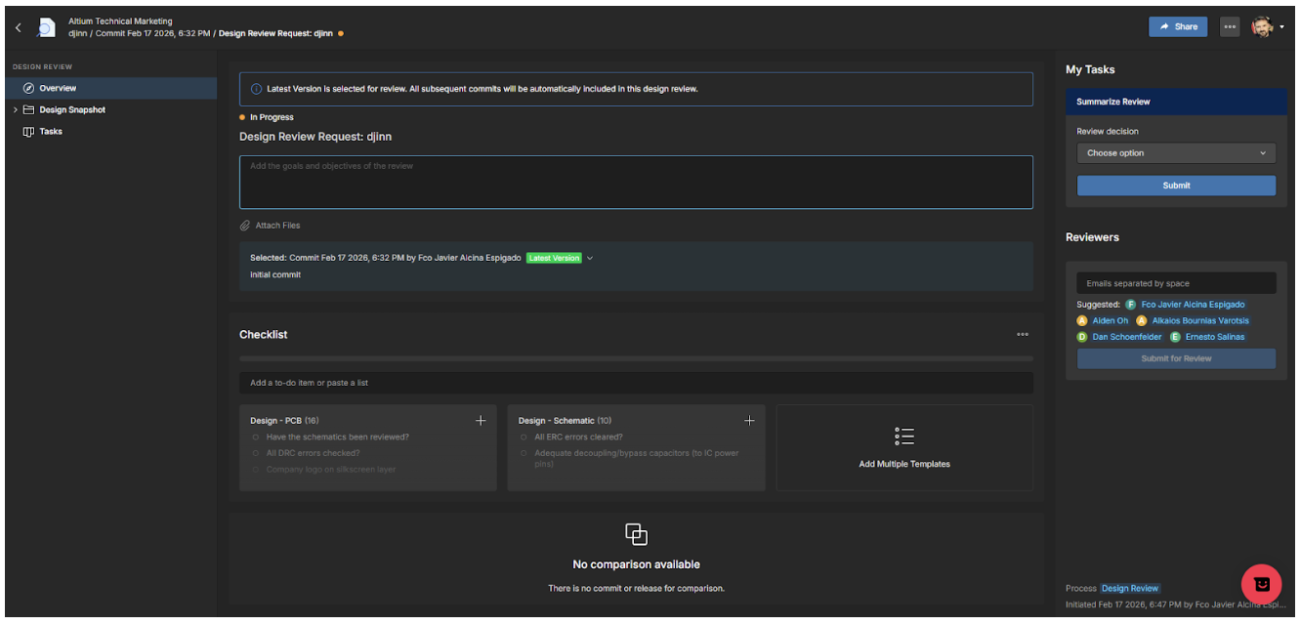The image size is (1300, 625).
Task: Click the Share button
Action: click(x=1177, y=27)
